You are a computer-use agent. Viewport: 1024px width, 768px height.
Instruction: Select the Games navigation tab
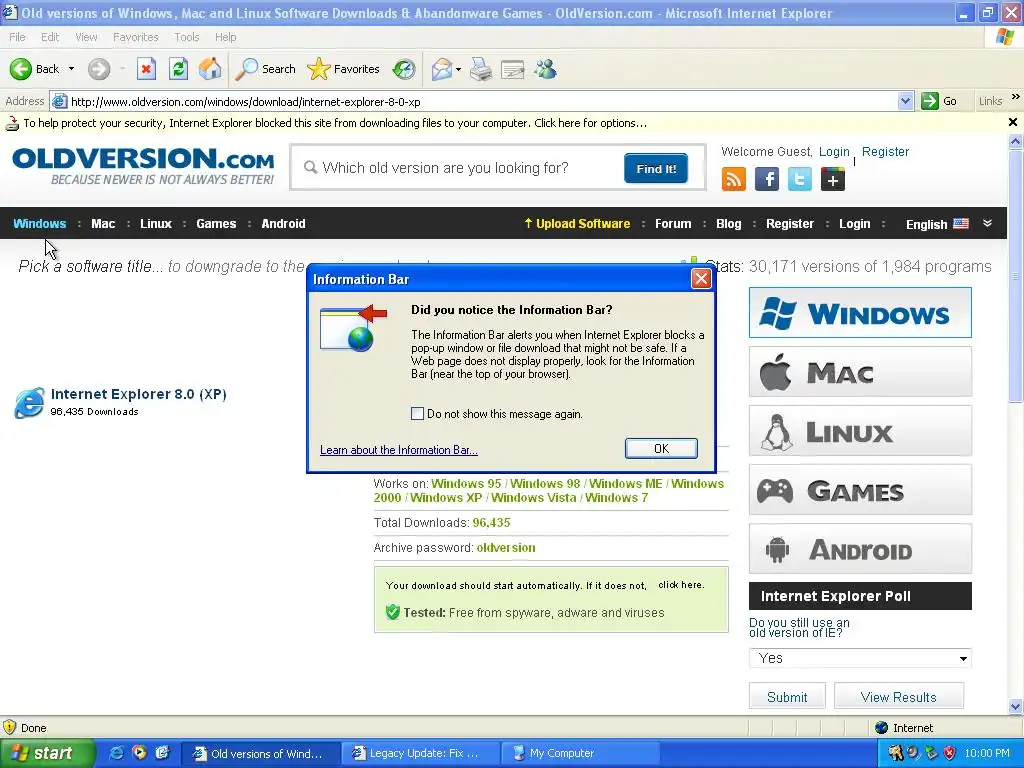(216, 223)
